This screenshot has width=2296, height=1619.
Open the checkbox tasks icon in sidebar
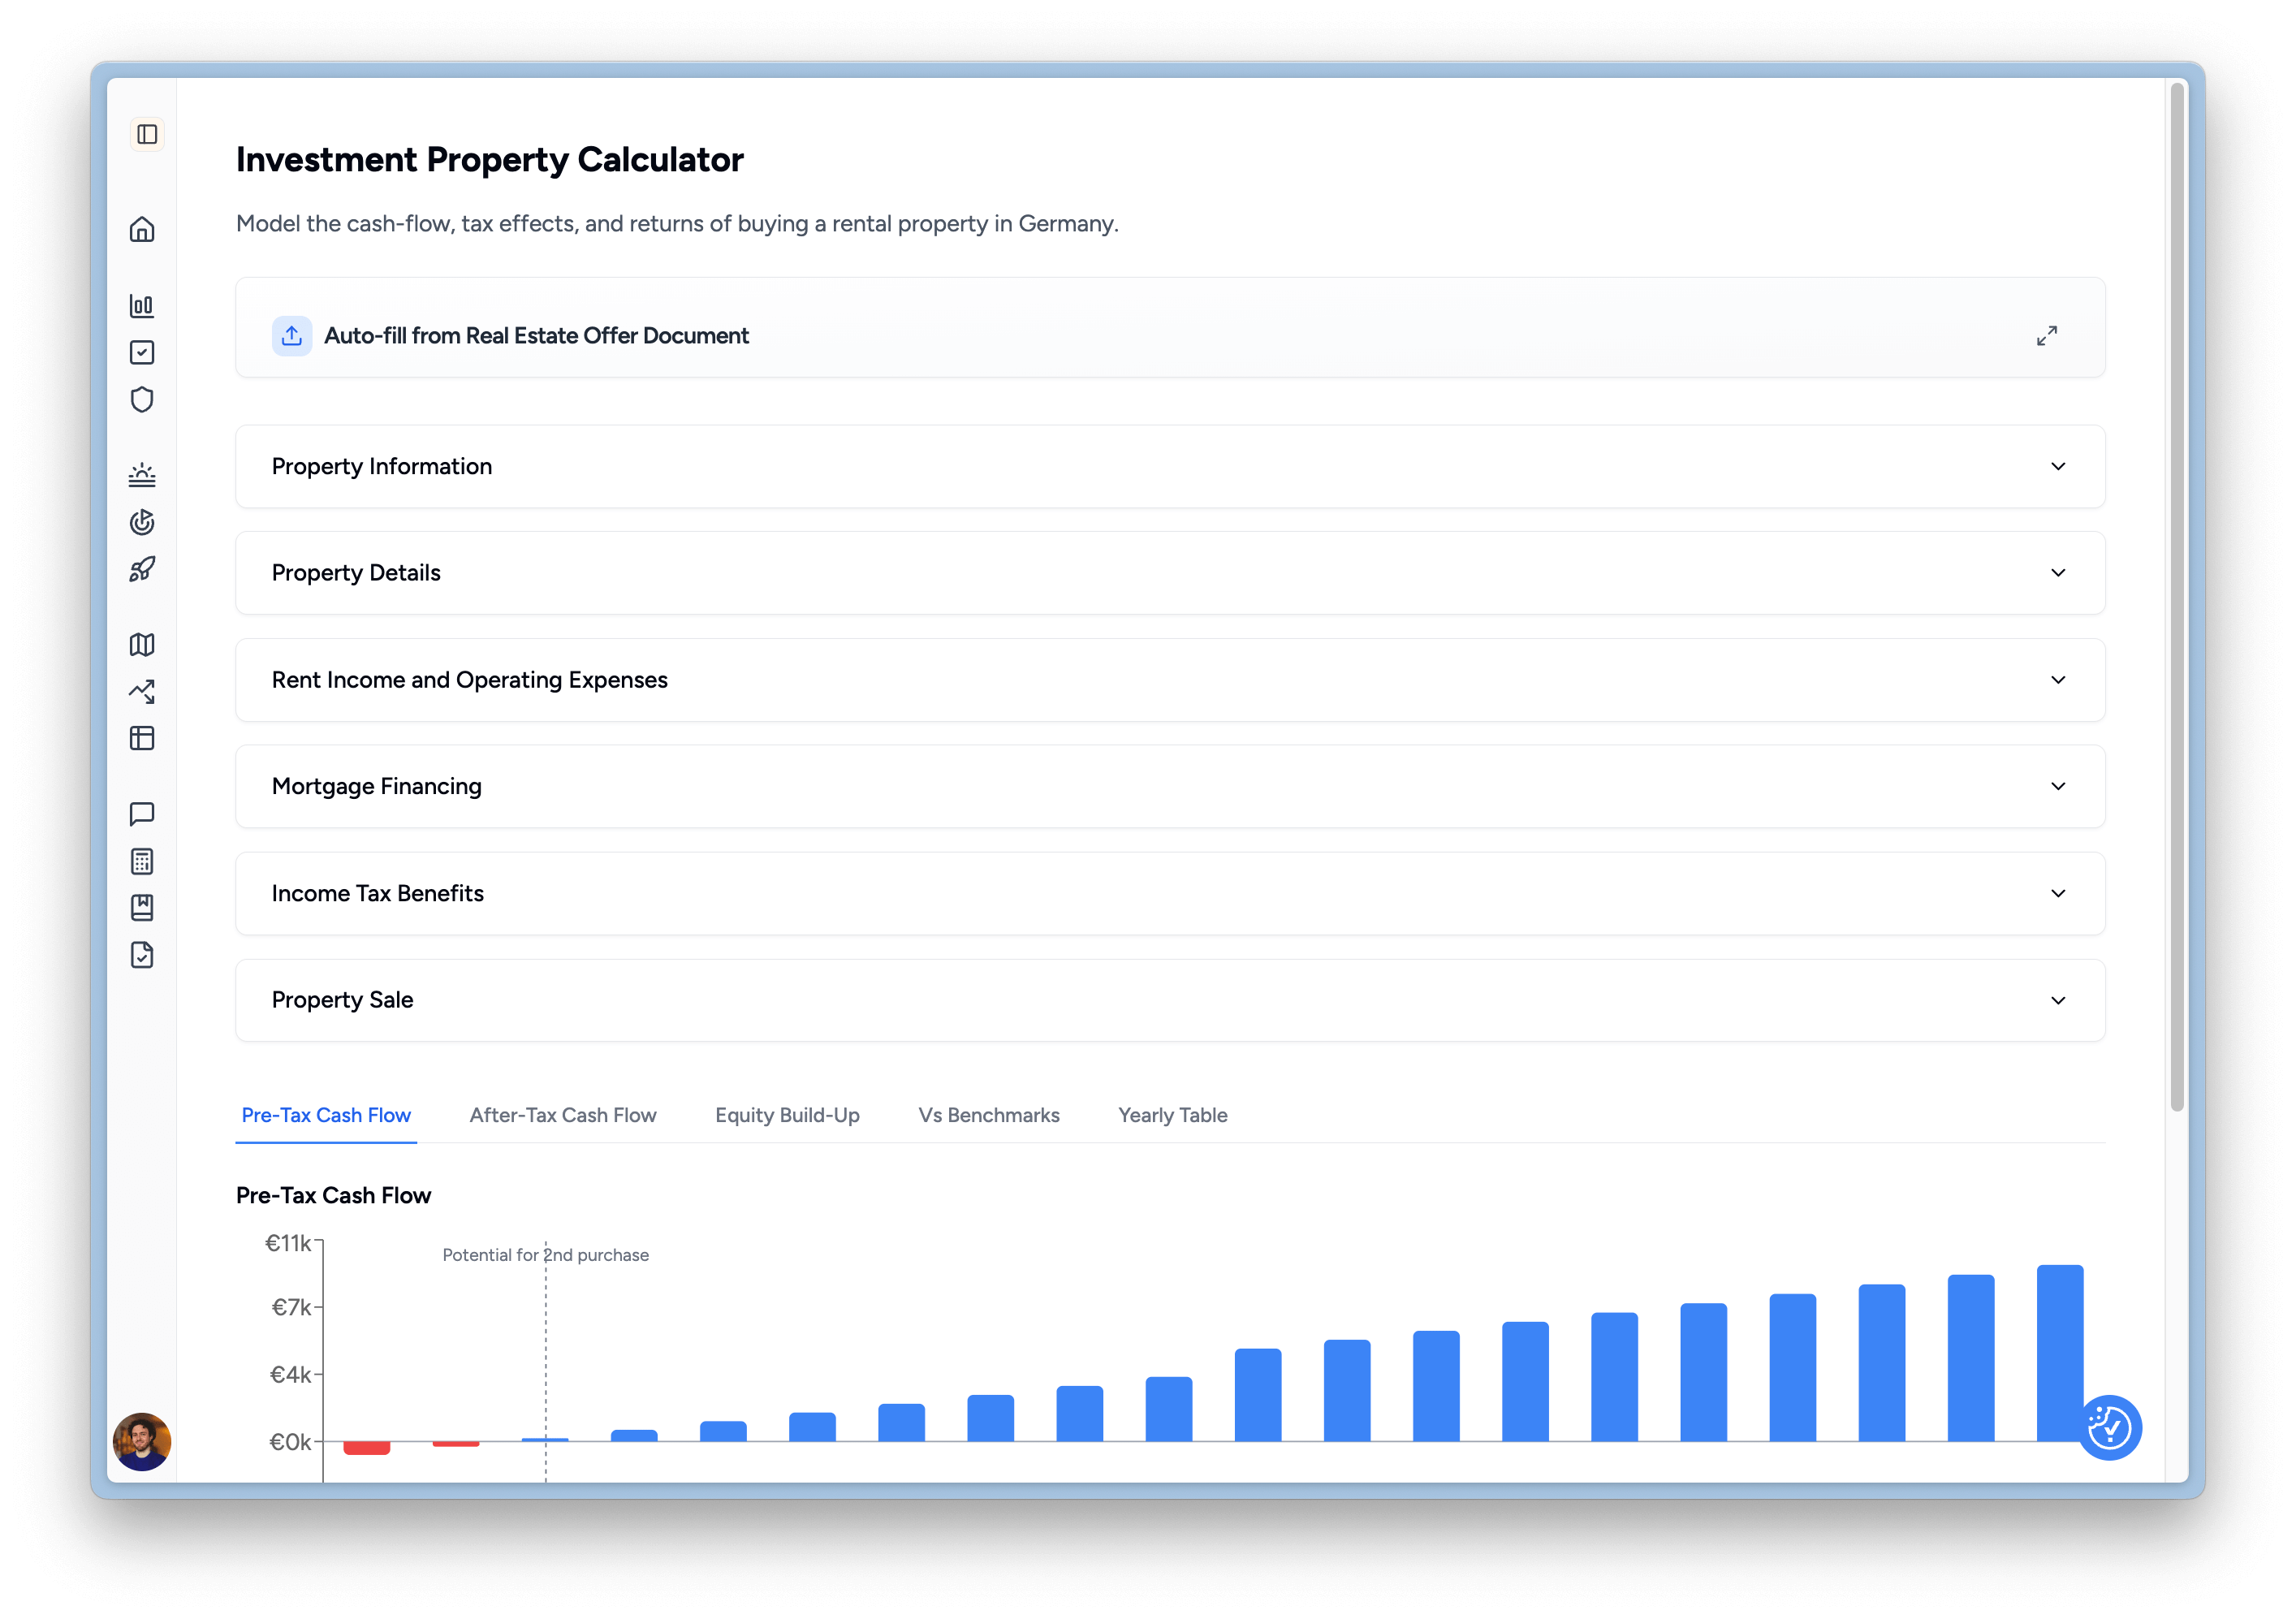[142, 353]
